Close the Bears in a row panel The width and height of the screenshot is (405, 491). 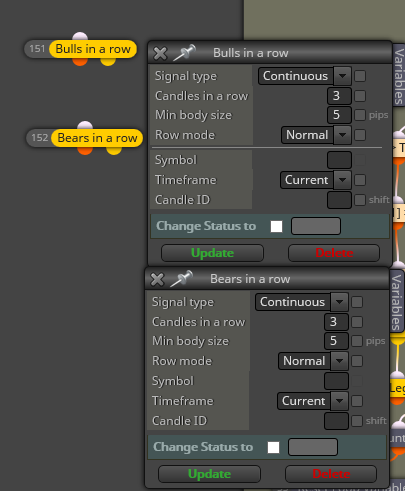coord(157,279)
